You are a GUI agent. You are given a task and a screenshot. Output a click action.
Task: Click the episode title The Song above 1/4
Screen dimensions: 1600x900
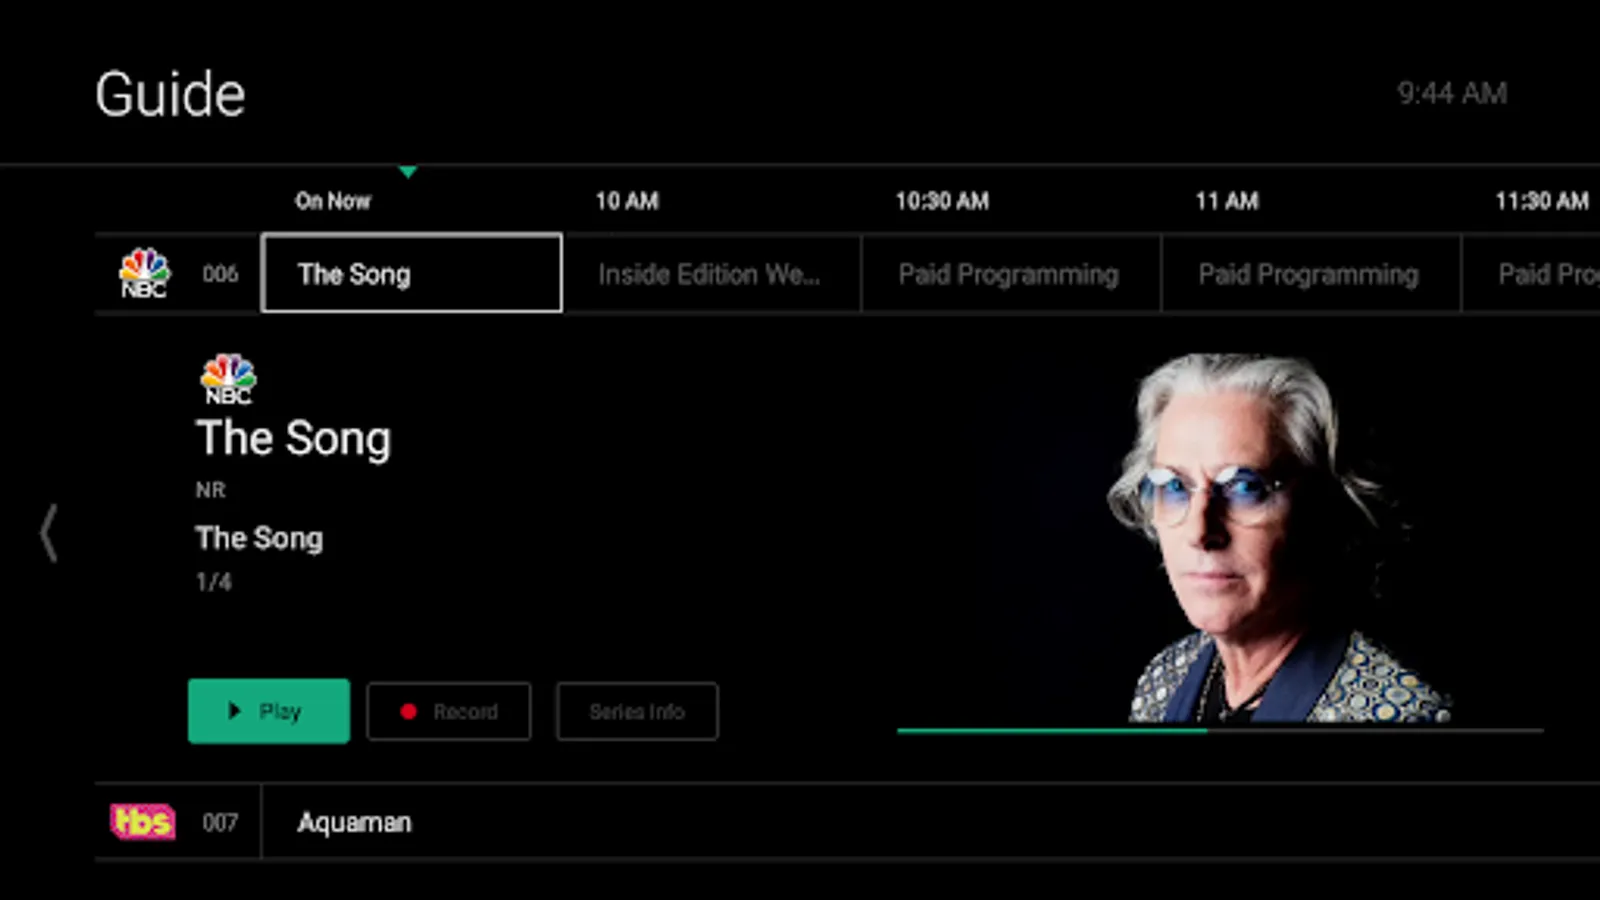[259, 538]
